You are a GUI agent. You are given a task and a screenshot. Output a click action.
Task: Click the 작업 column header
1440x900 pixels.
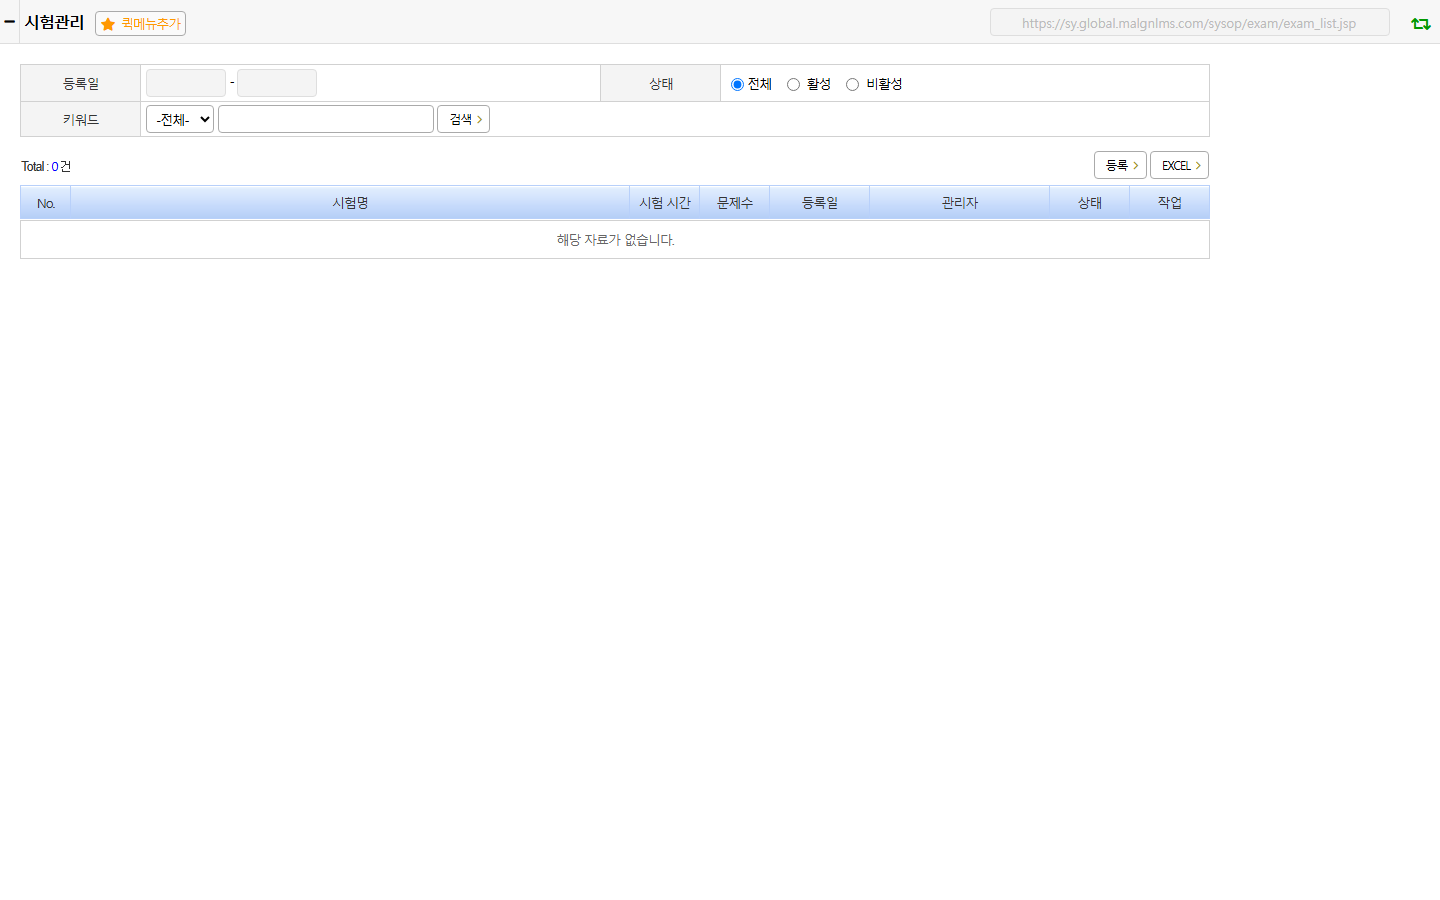[x=1170, y=202]
